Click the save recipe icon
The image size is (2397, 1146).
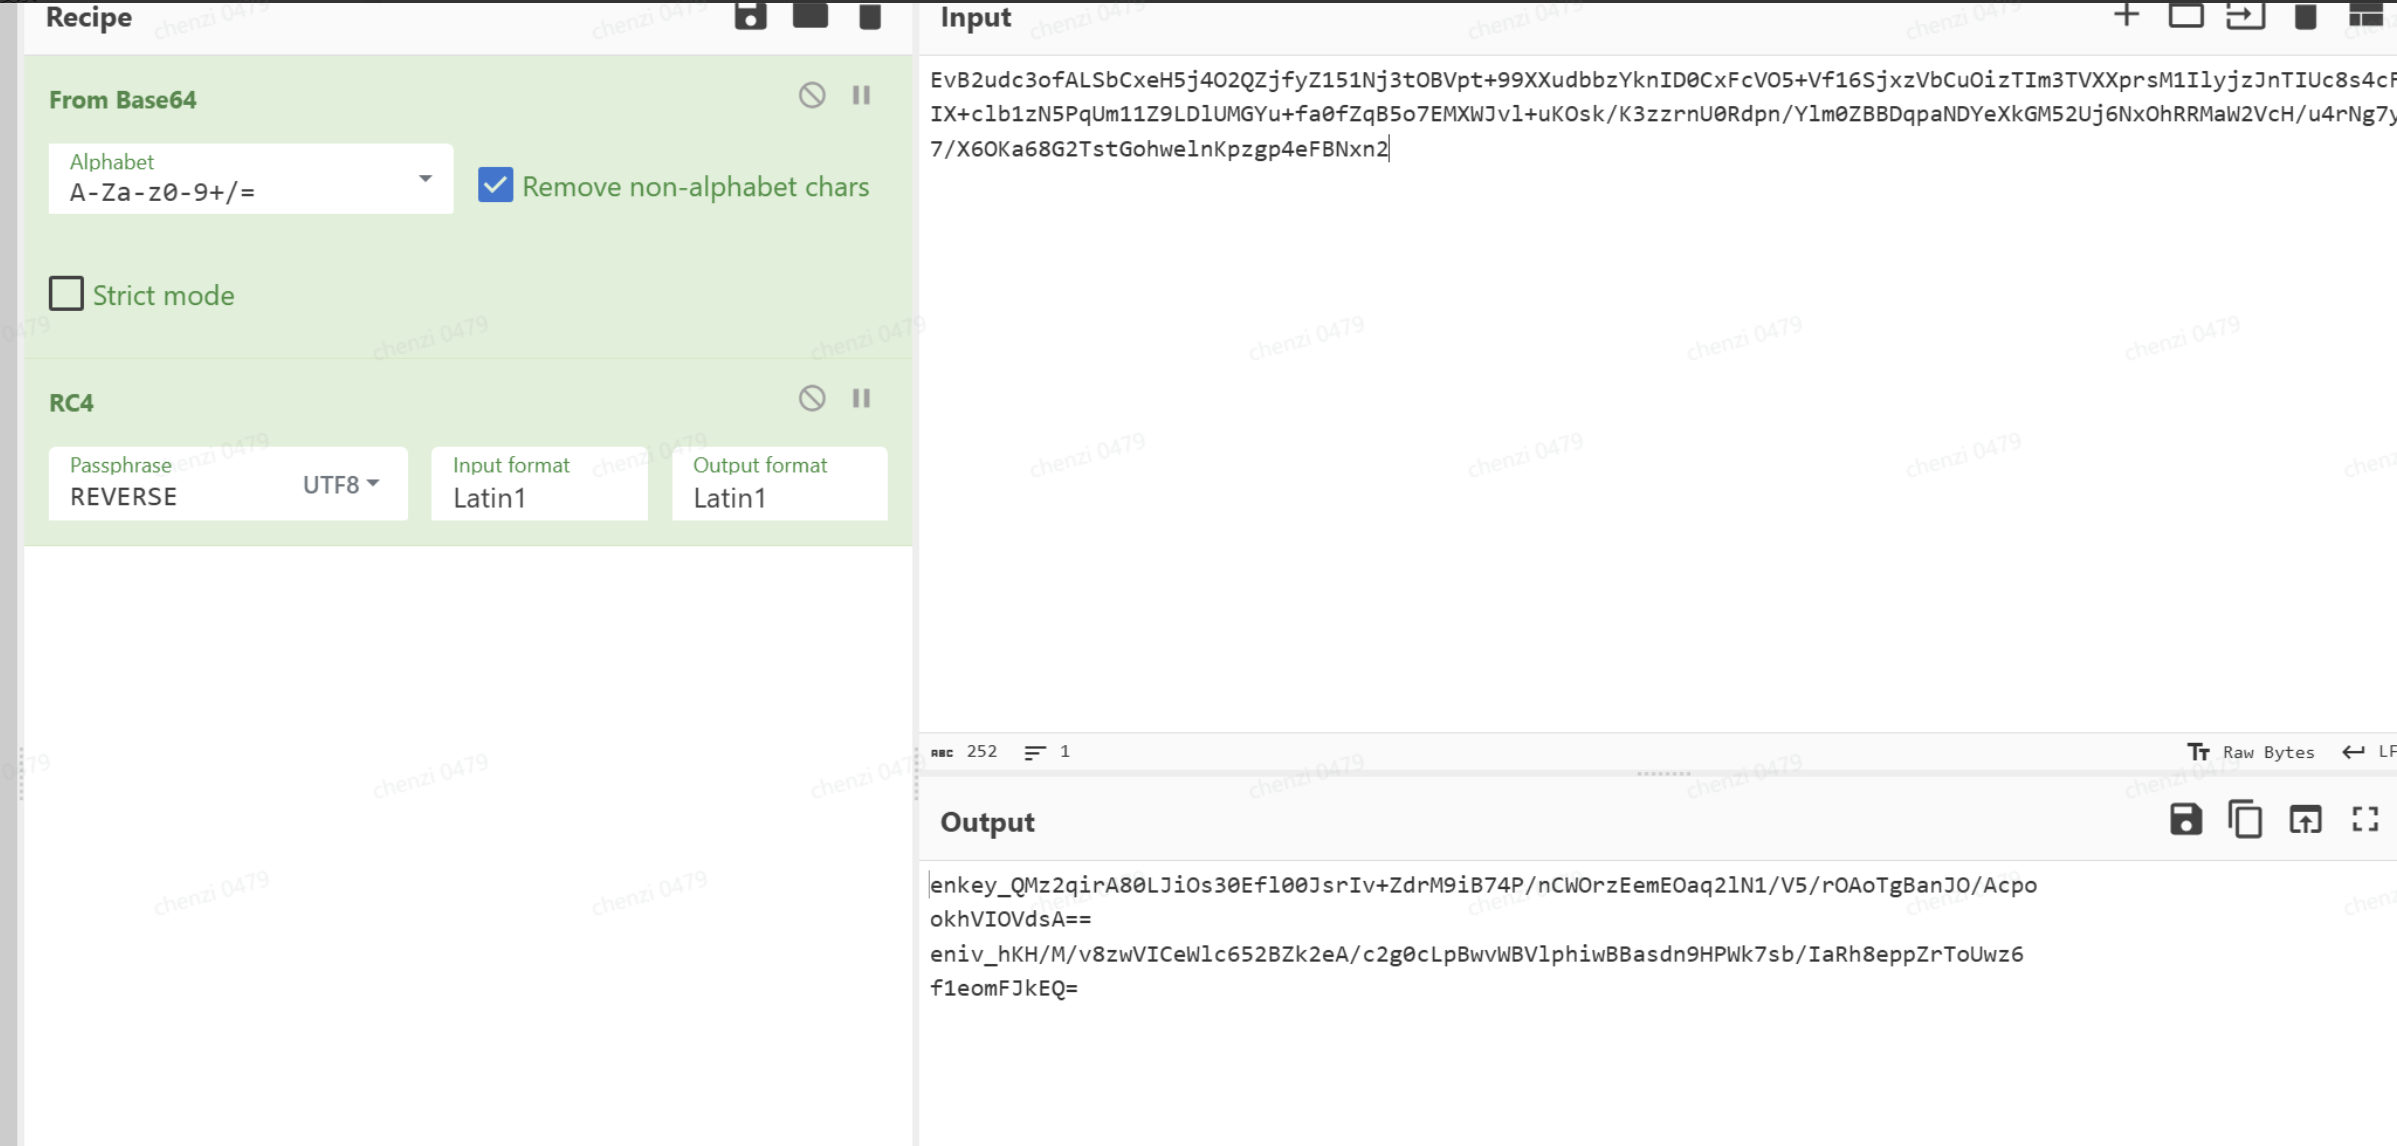[x=750, y=15]
